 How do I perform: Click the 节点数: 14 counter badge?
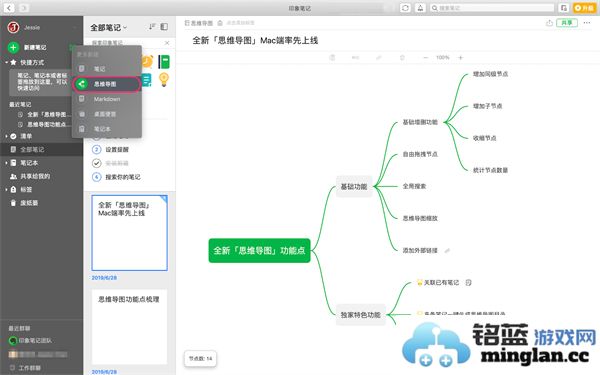coord(201,359)
